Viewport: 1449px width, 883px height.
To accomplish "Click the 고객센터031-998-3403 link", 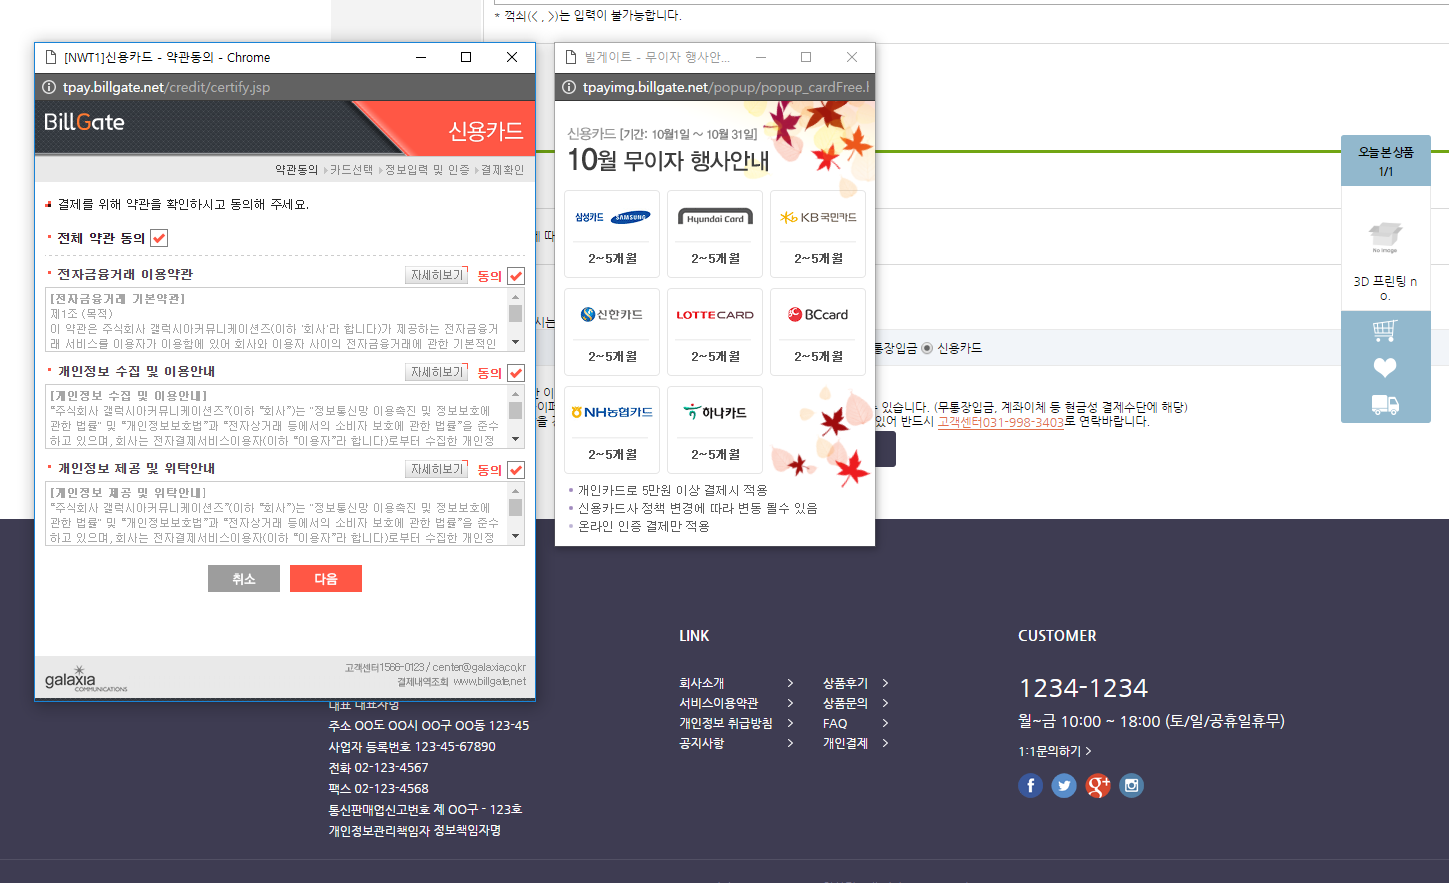I will 1000,422.
